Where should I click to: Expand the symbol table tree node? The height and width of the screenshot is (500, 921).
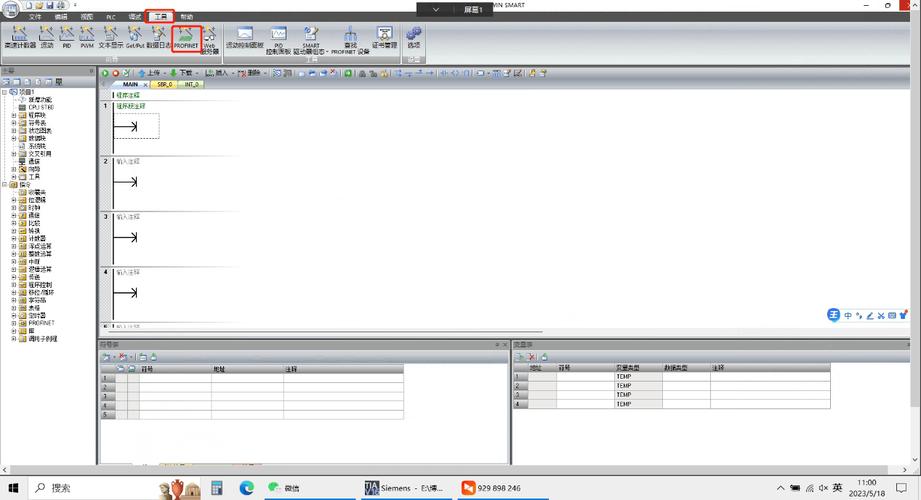14,123
